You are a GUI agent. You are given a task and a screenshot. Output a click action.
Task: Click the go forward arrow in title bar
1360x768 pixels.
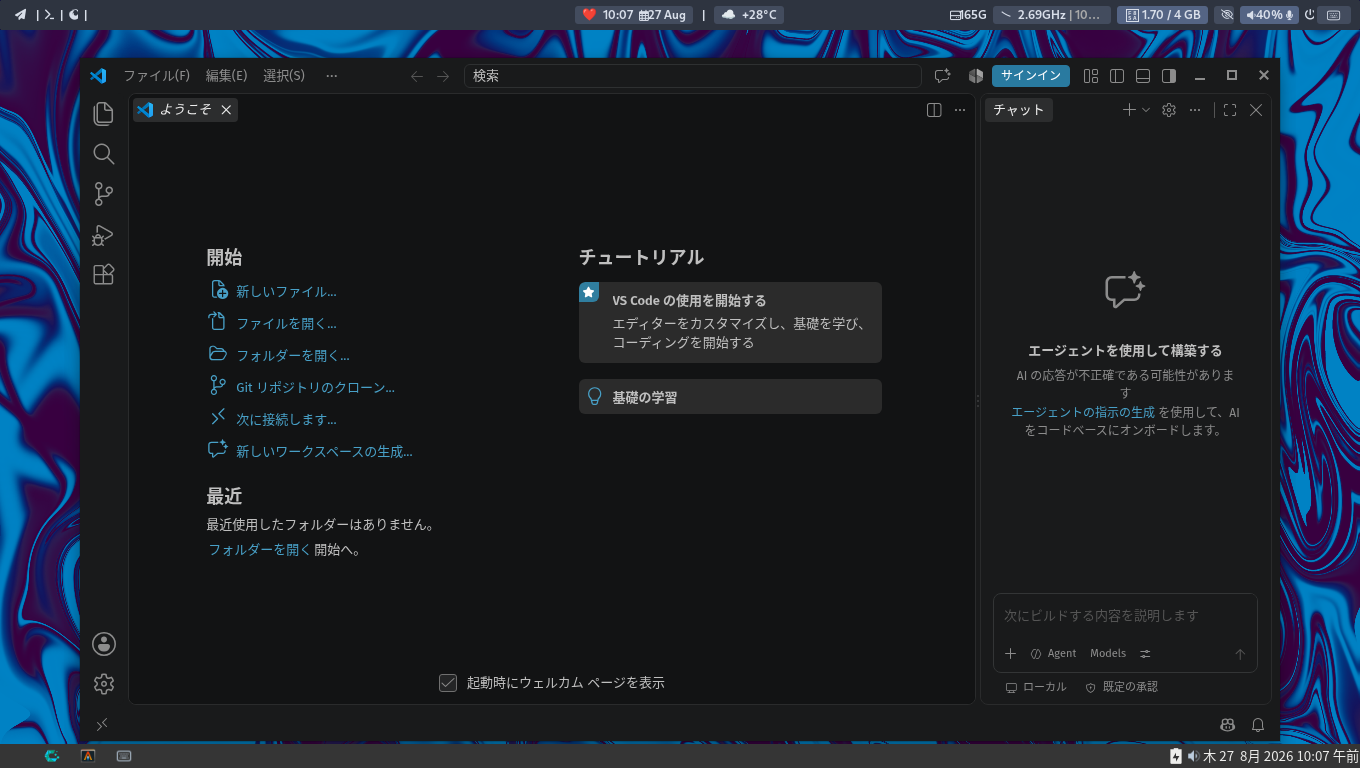point(443,76)
